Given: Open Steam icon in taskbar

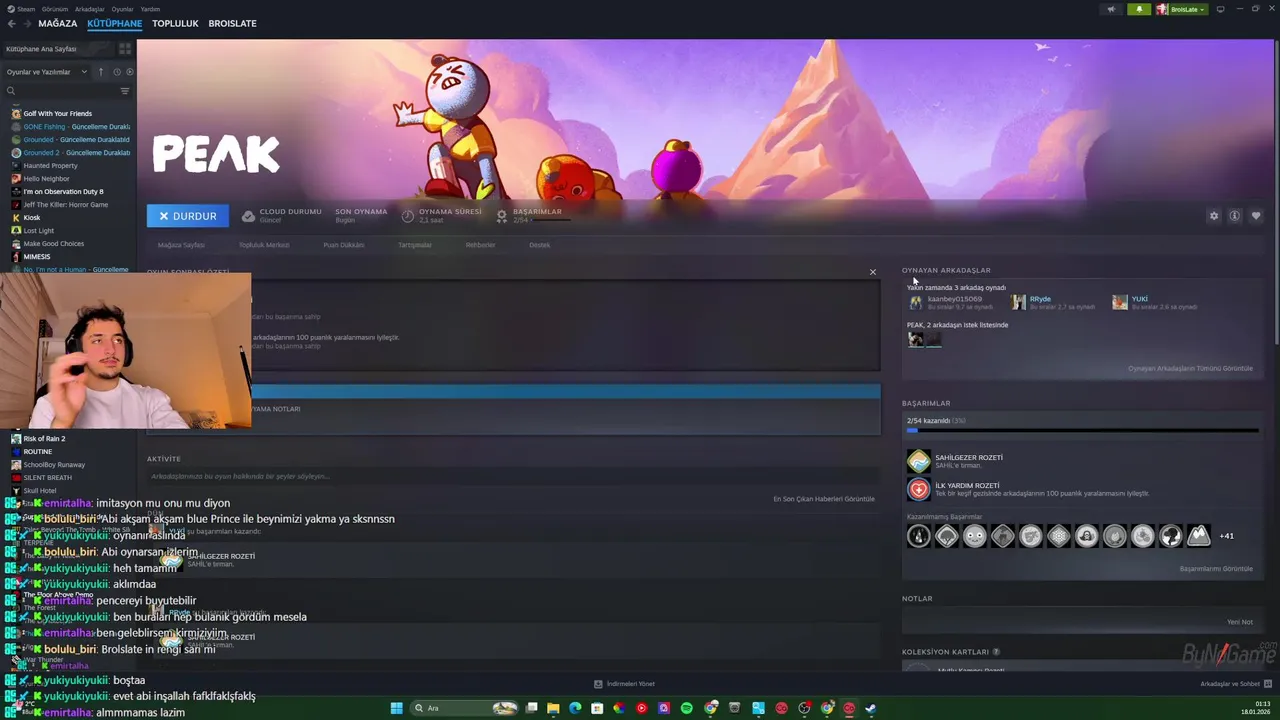Looking at the screenshot, I should pos(870,708).
